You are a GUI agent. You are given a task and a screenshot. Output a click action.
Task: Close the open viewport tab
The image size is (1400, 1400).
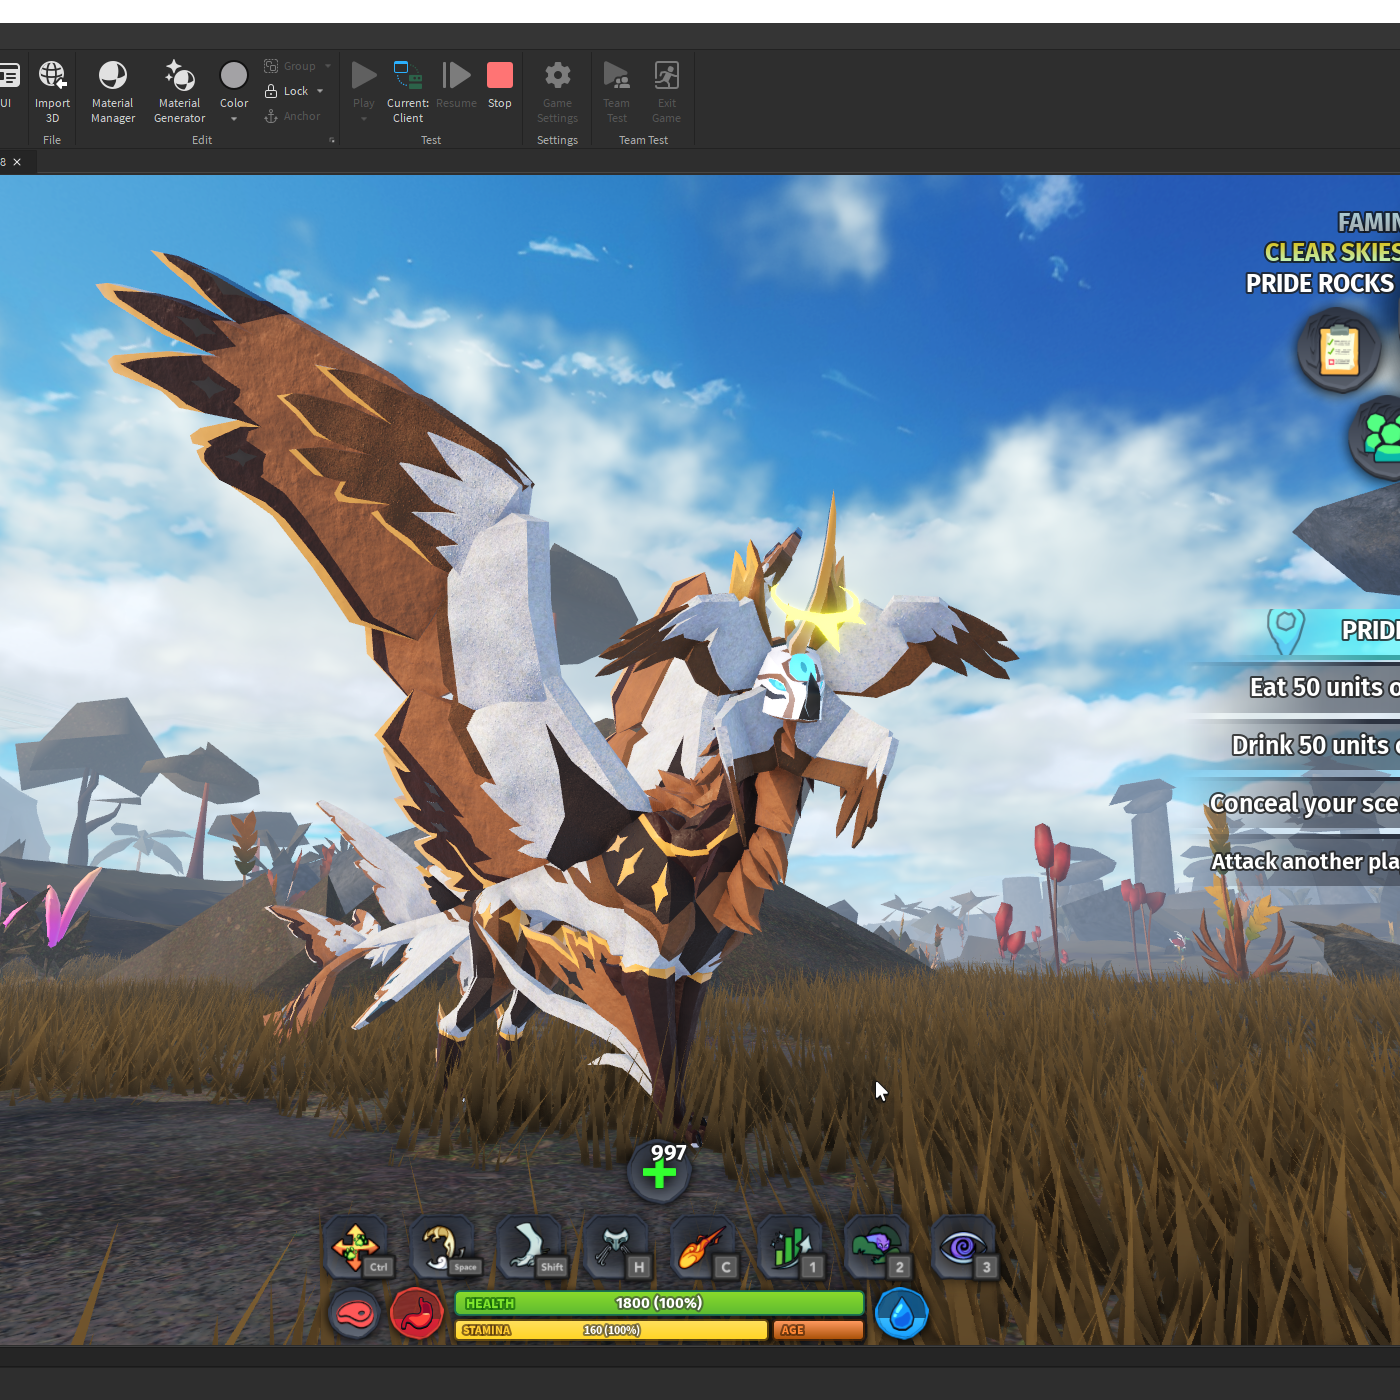pos(17,162)
